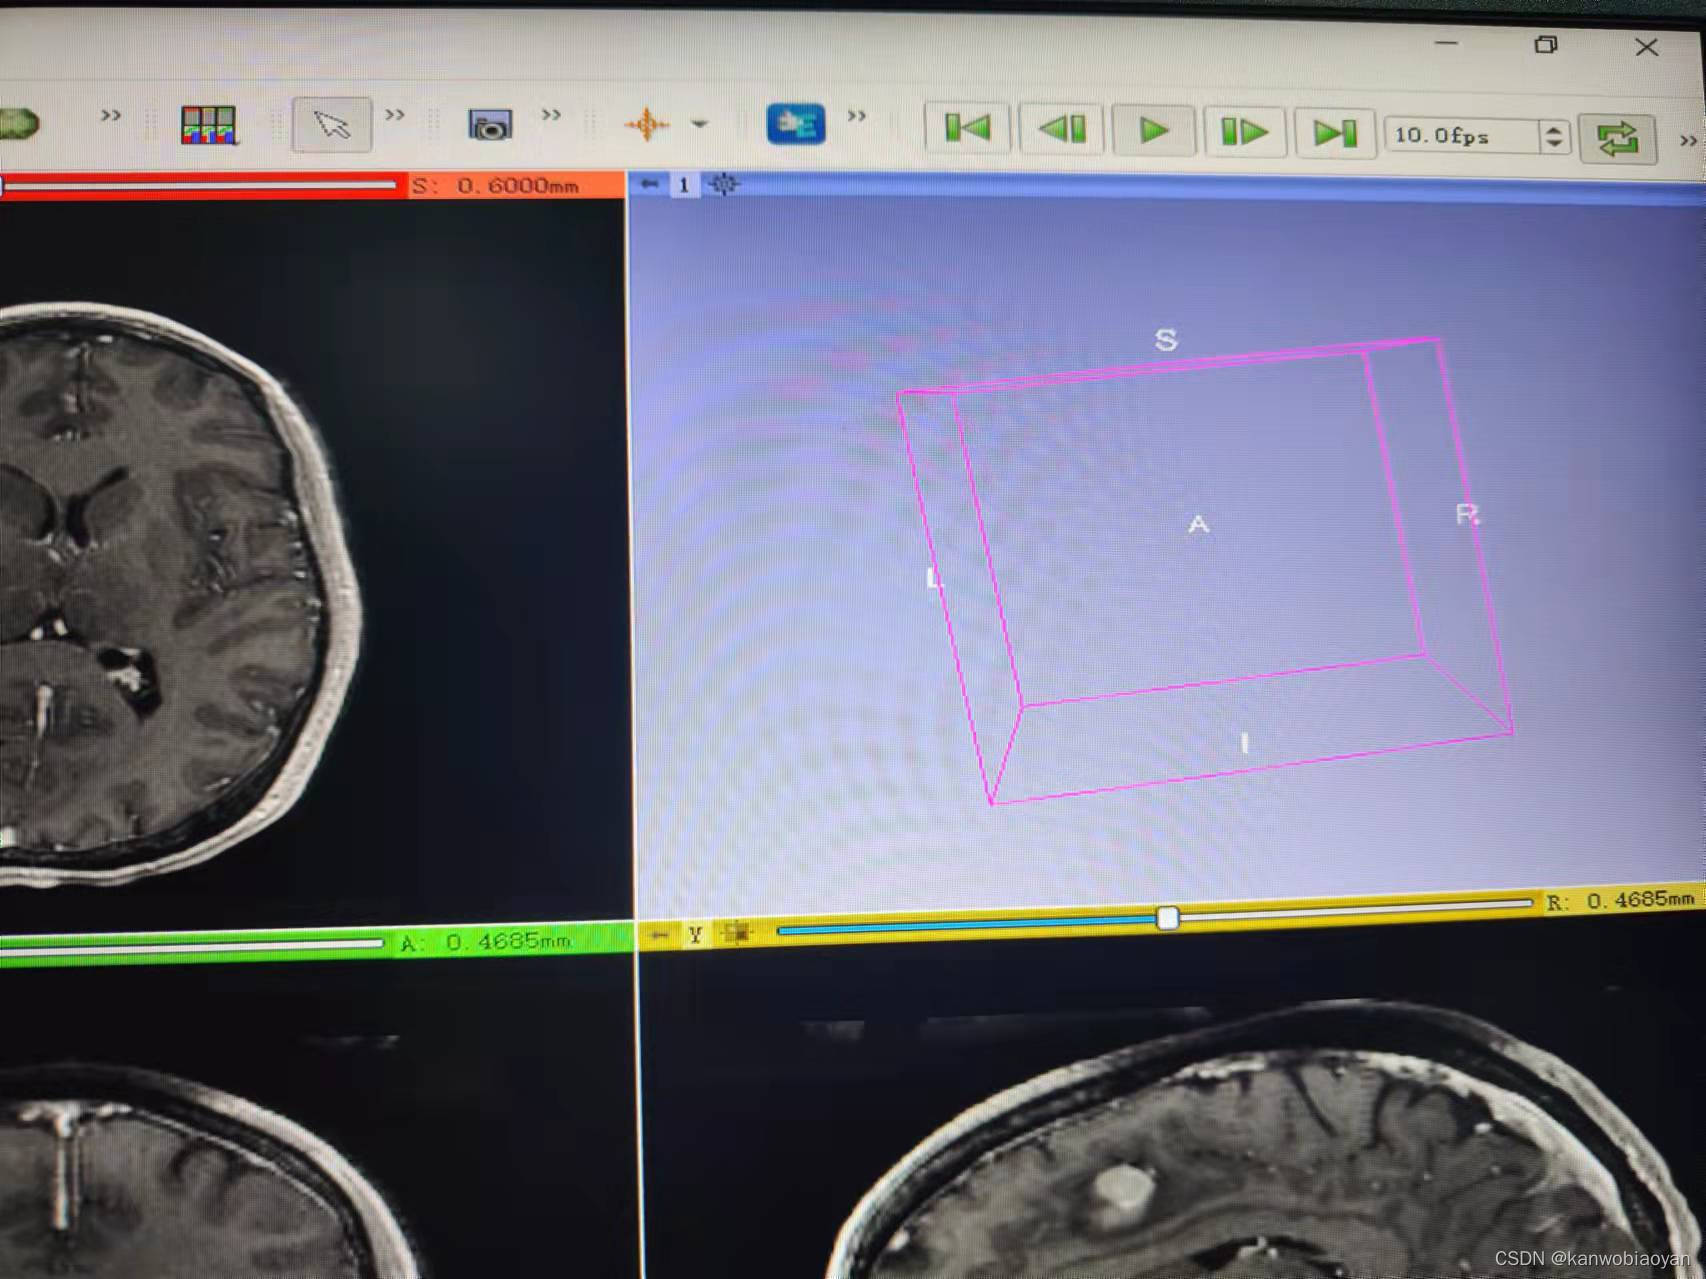
Task: Minimize the application window
Action: point(1446,43)
